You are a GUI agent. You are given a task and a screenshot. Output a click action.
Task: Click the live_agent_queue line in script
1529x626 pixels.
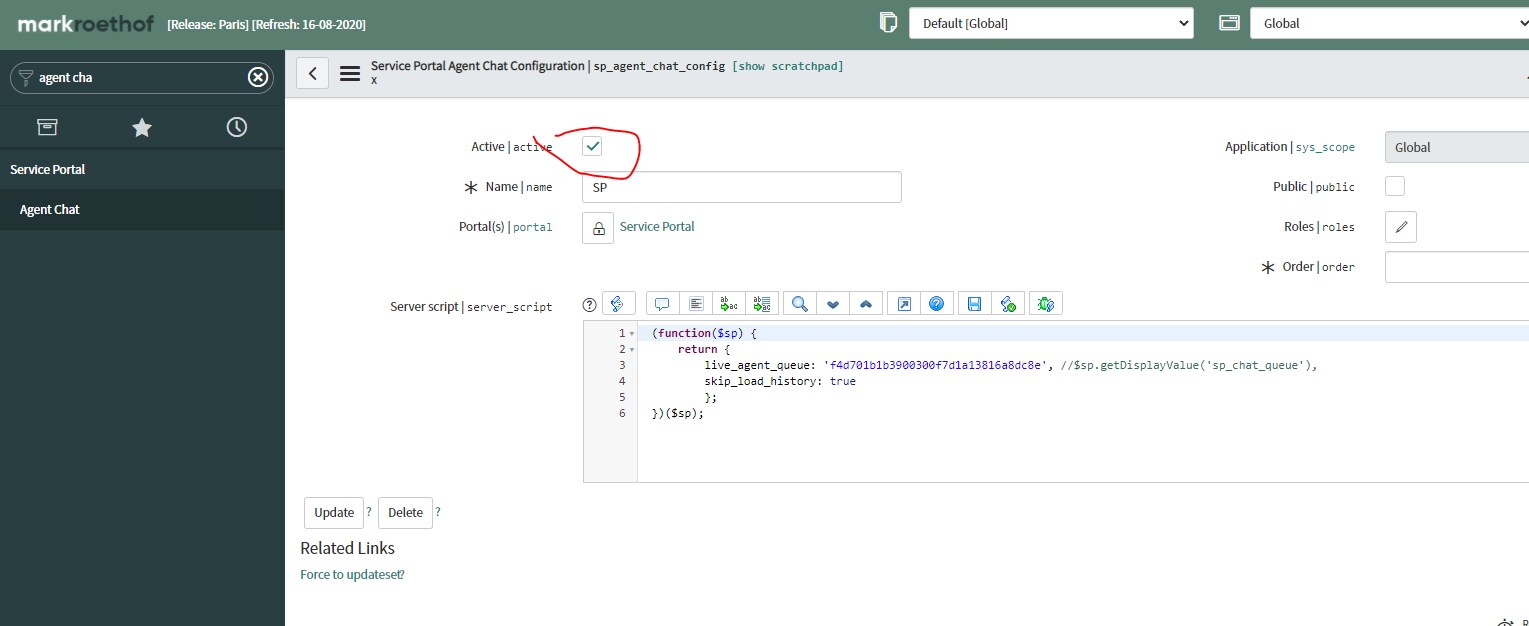pos(1011,365)
